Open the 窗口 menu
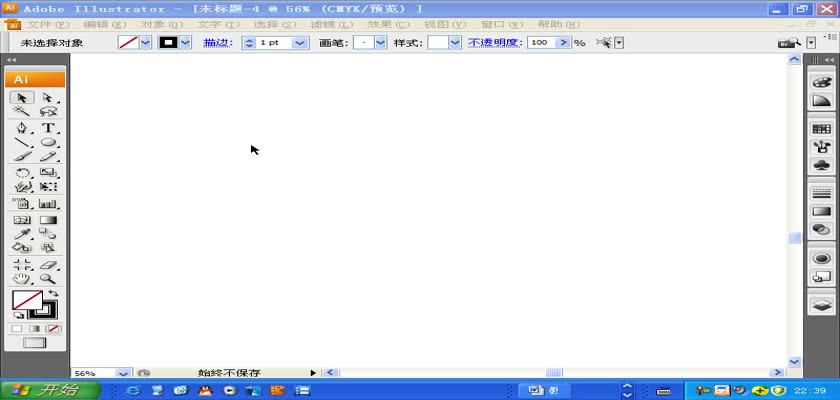Viewport: 840px width, 400px height. (x=502, y=25)
